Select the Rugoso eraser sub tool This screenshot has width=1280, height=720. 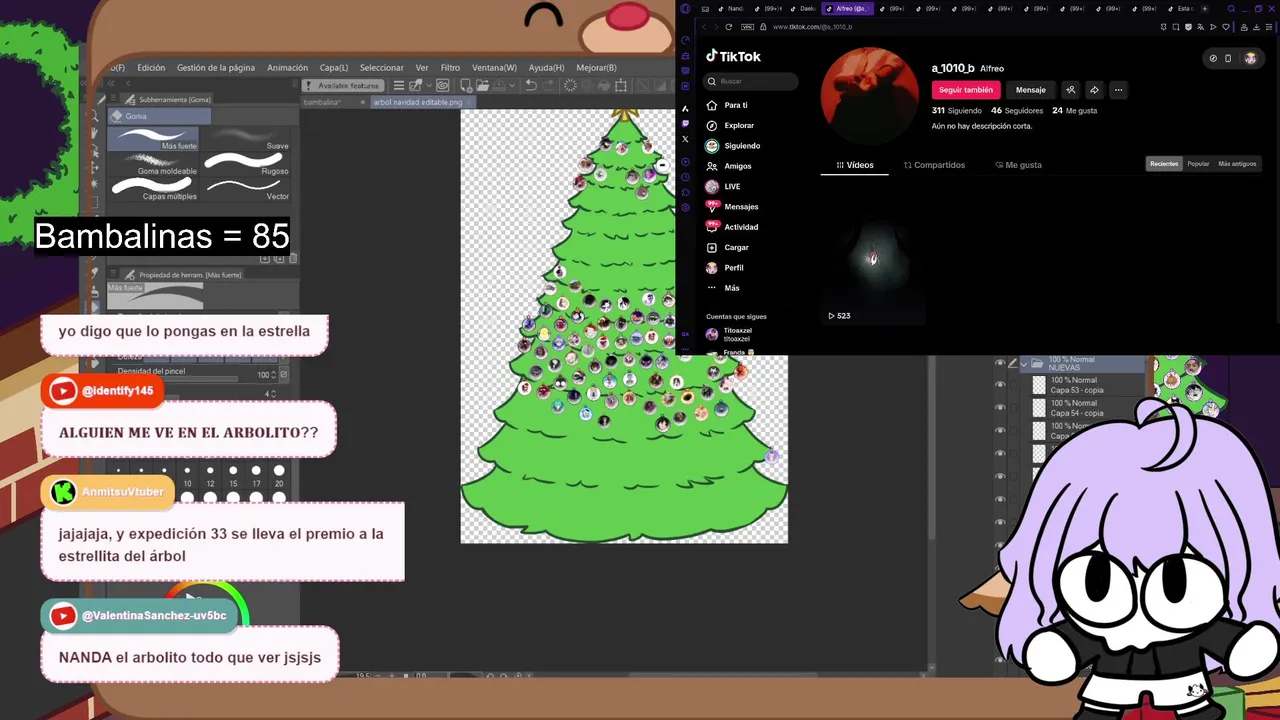click(246, 164)
